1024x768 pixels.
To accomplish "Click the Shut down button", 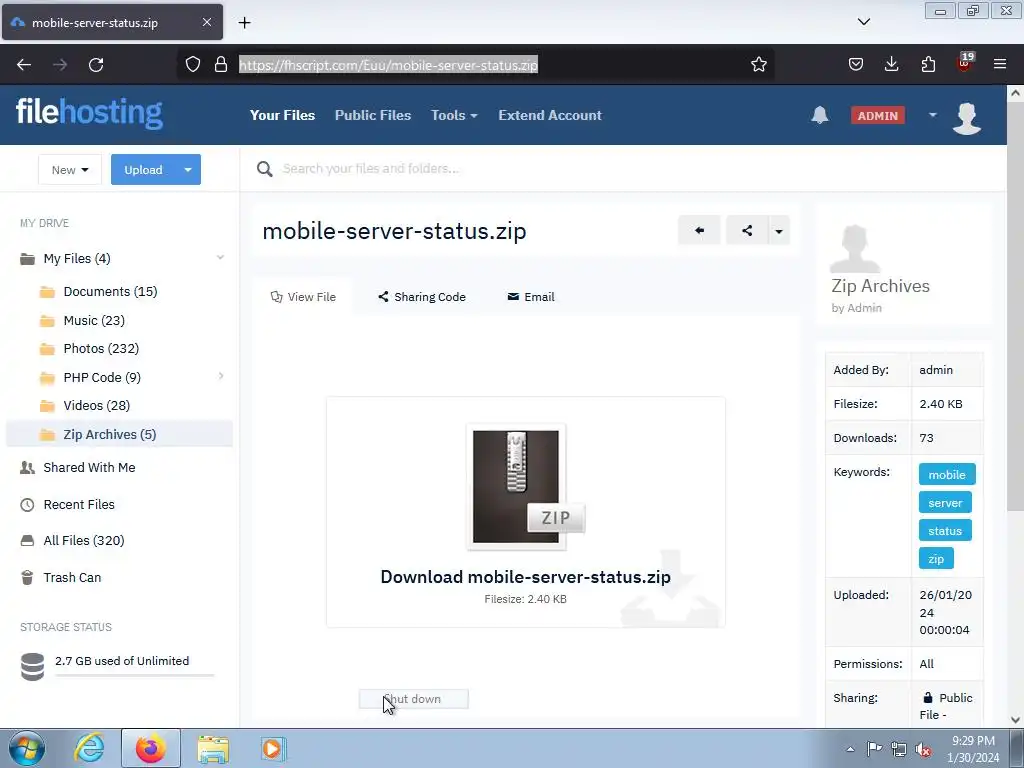I will pos(413,699).
